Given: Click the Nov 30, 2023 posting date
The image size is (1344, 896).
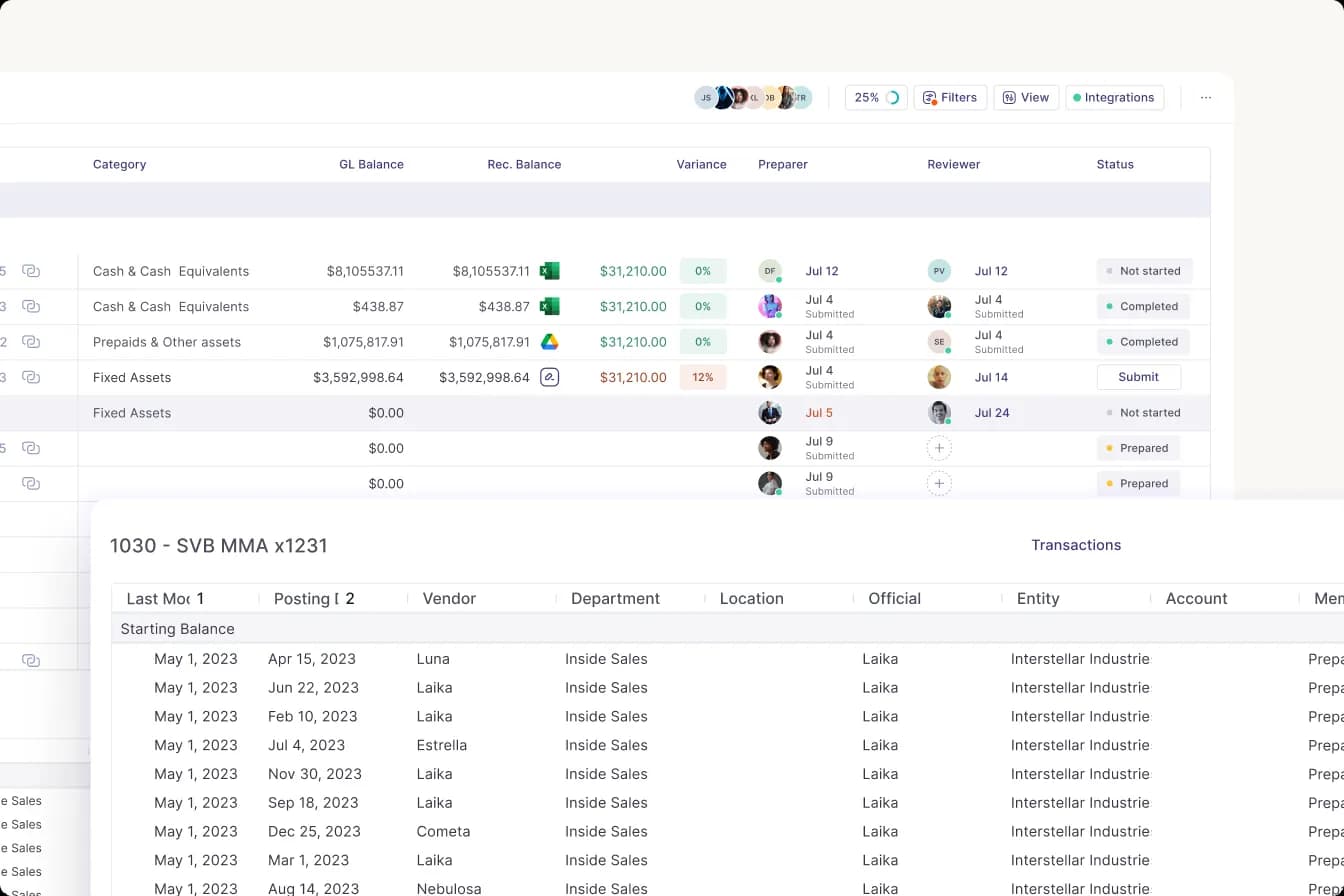Looking at the screenshot, I should [314, 774].
